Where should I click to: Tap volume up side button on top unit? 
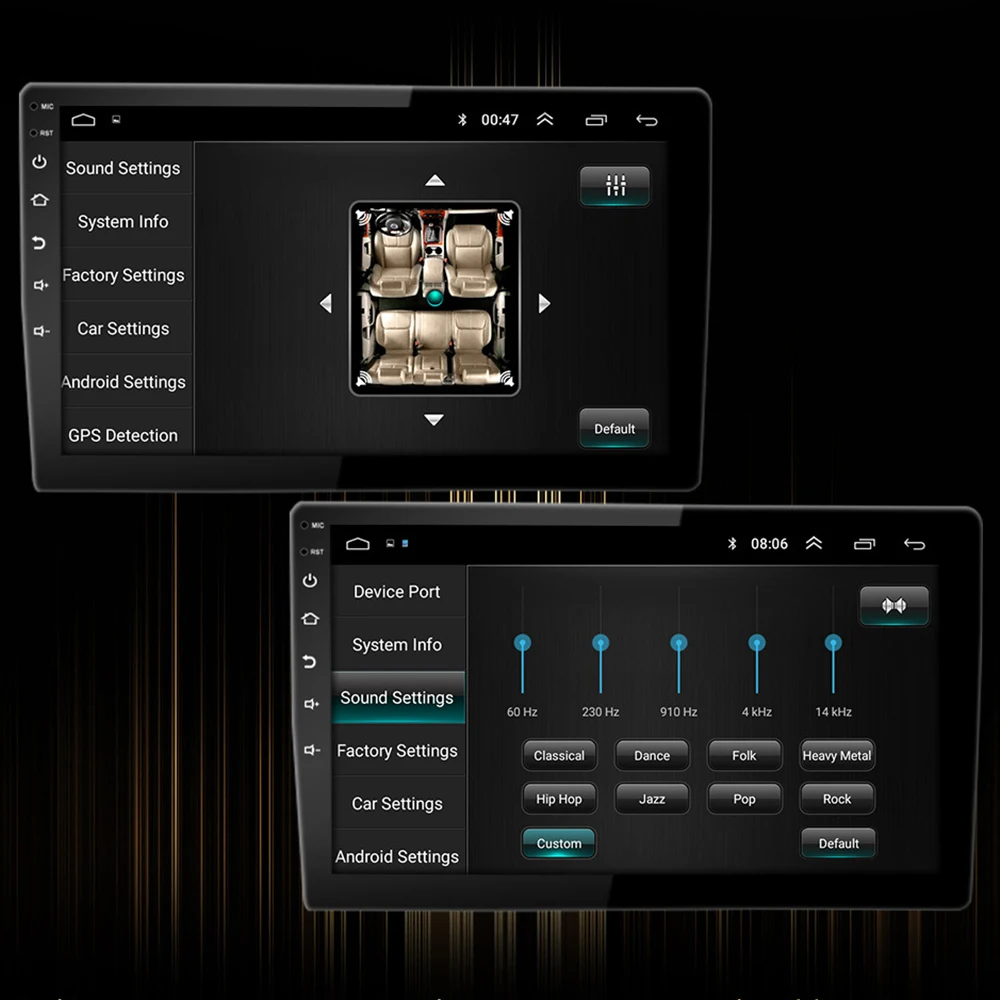point(41,285)
